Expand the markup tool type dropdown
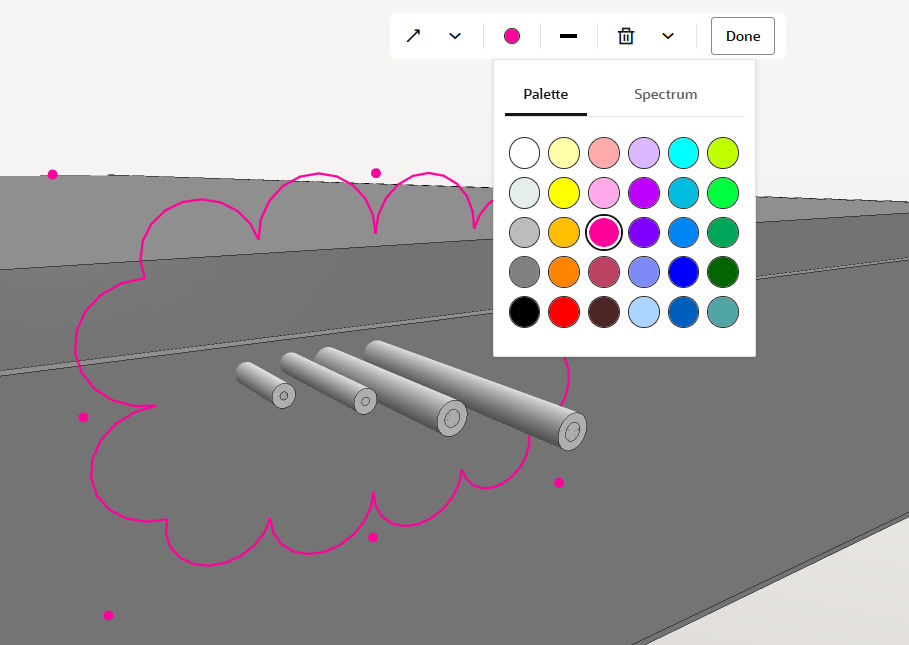 tap(455, 36)
